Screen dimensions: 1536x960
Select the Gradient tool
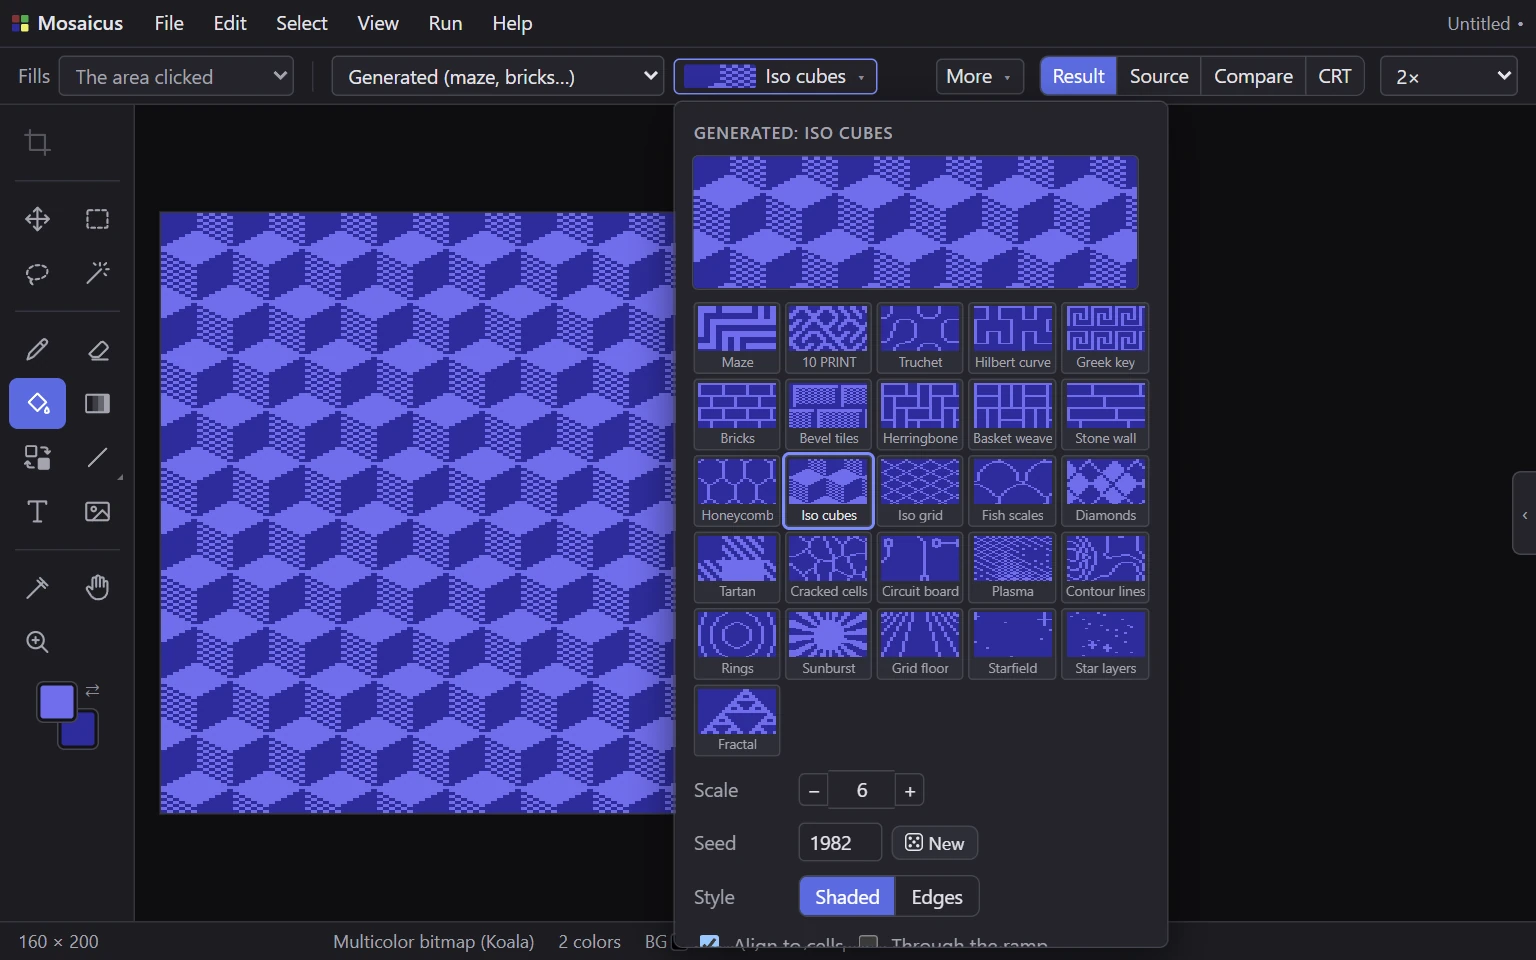[97, 403]
